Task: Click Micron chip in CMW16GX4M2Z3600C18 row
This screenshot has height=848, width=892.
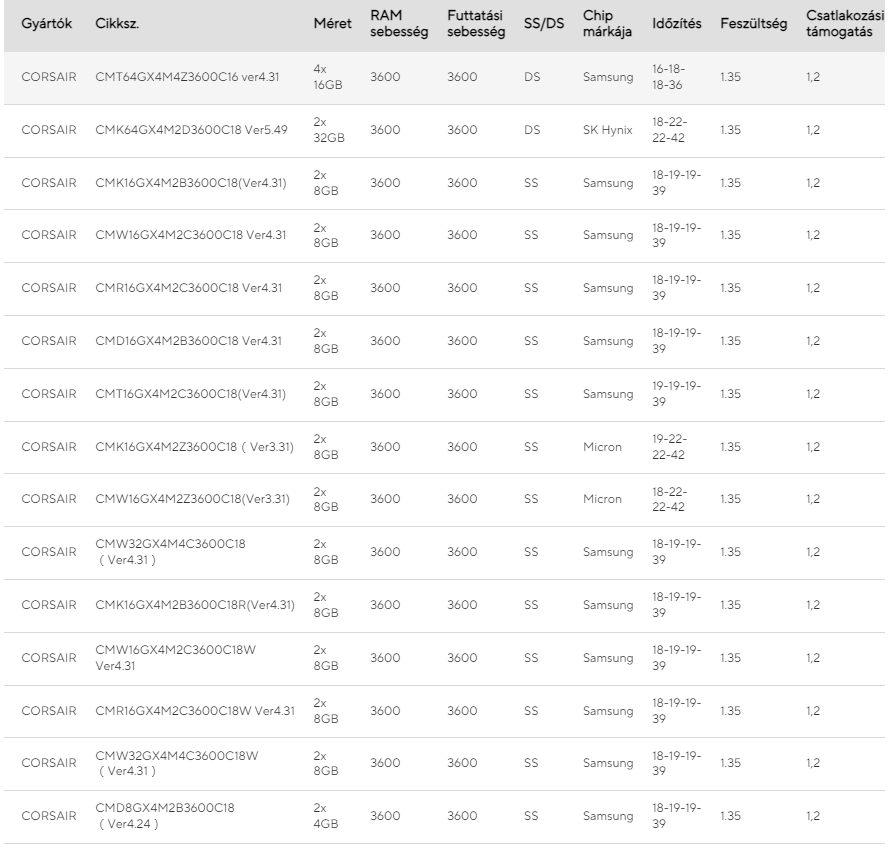Action: tap(602, 499)
